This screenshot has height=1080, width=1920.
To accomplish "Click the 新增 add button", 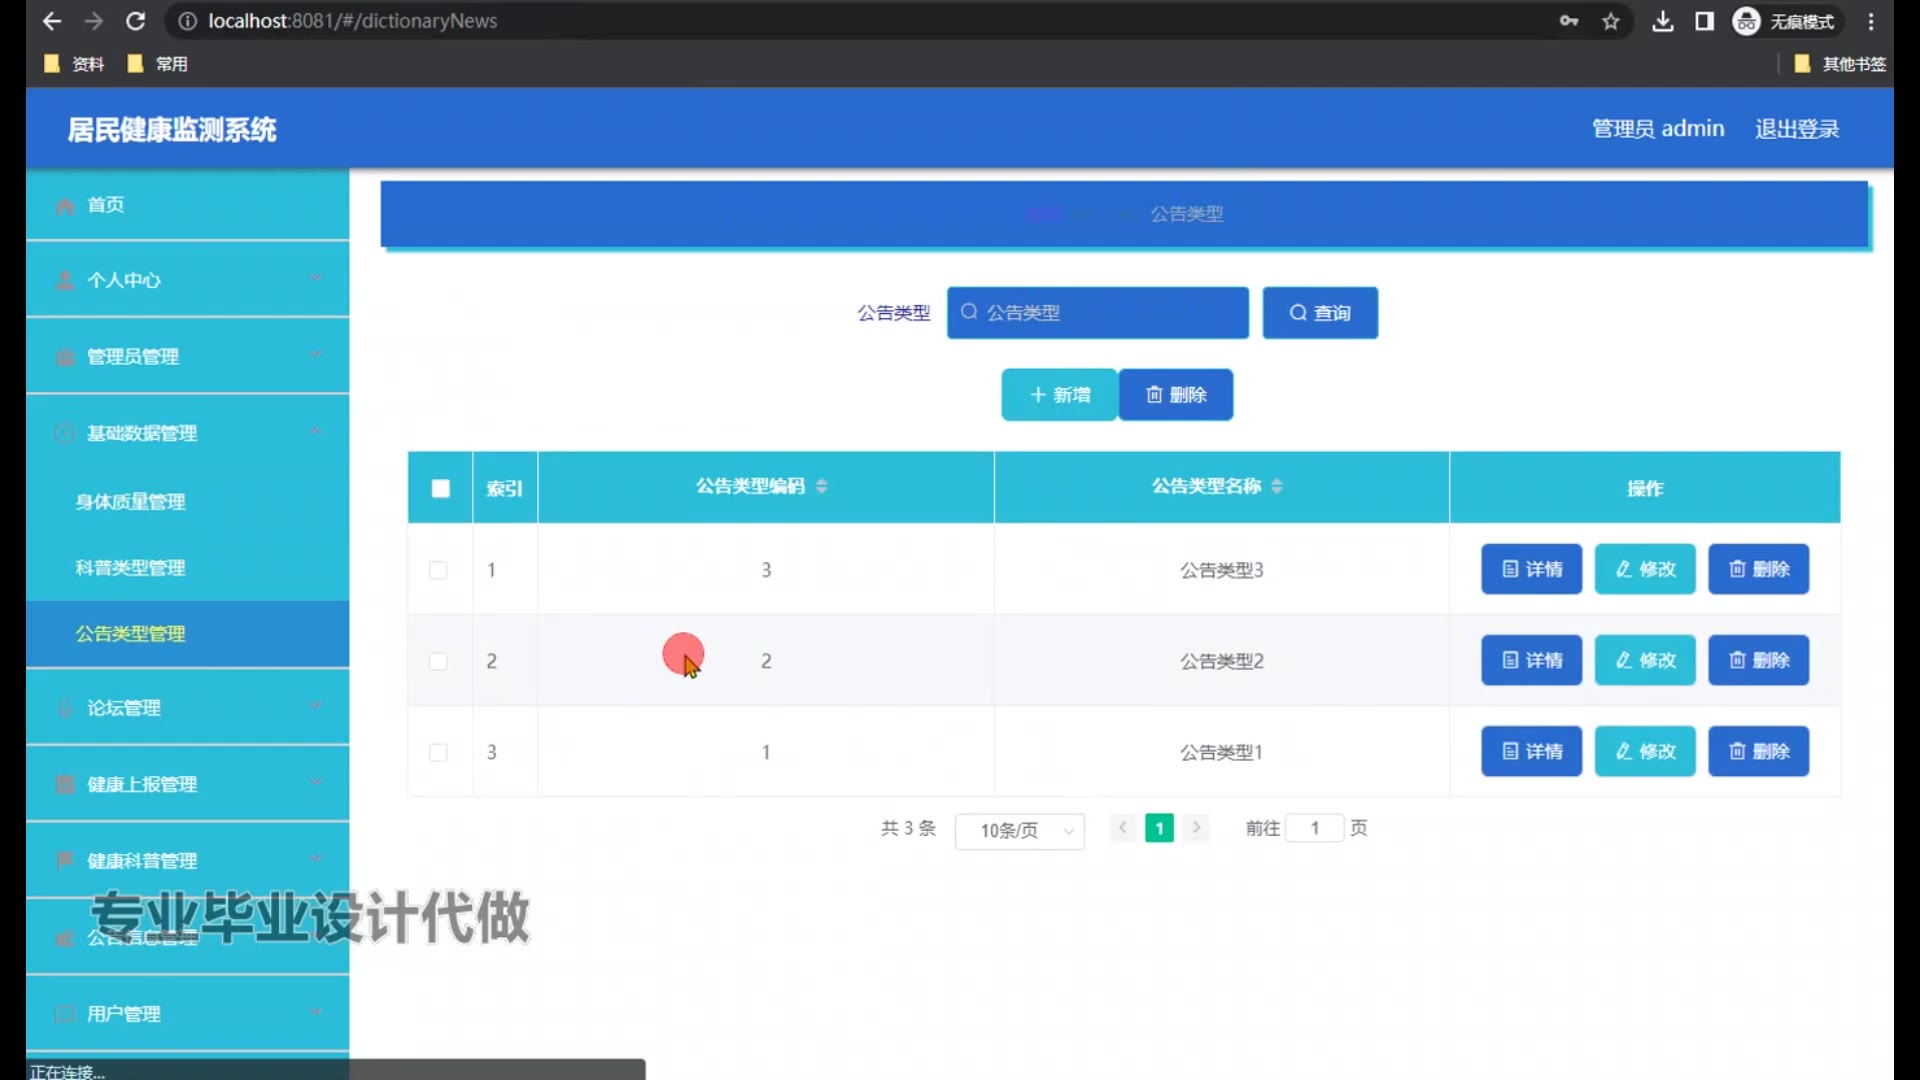I will [x=1059, y=395].
